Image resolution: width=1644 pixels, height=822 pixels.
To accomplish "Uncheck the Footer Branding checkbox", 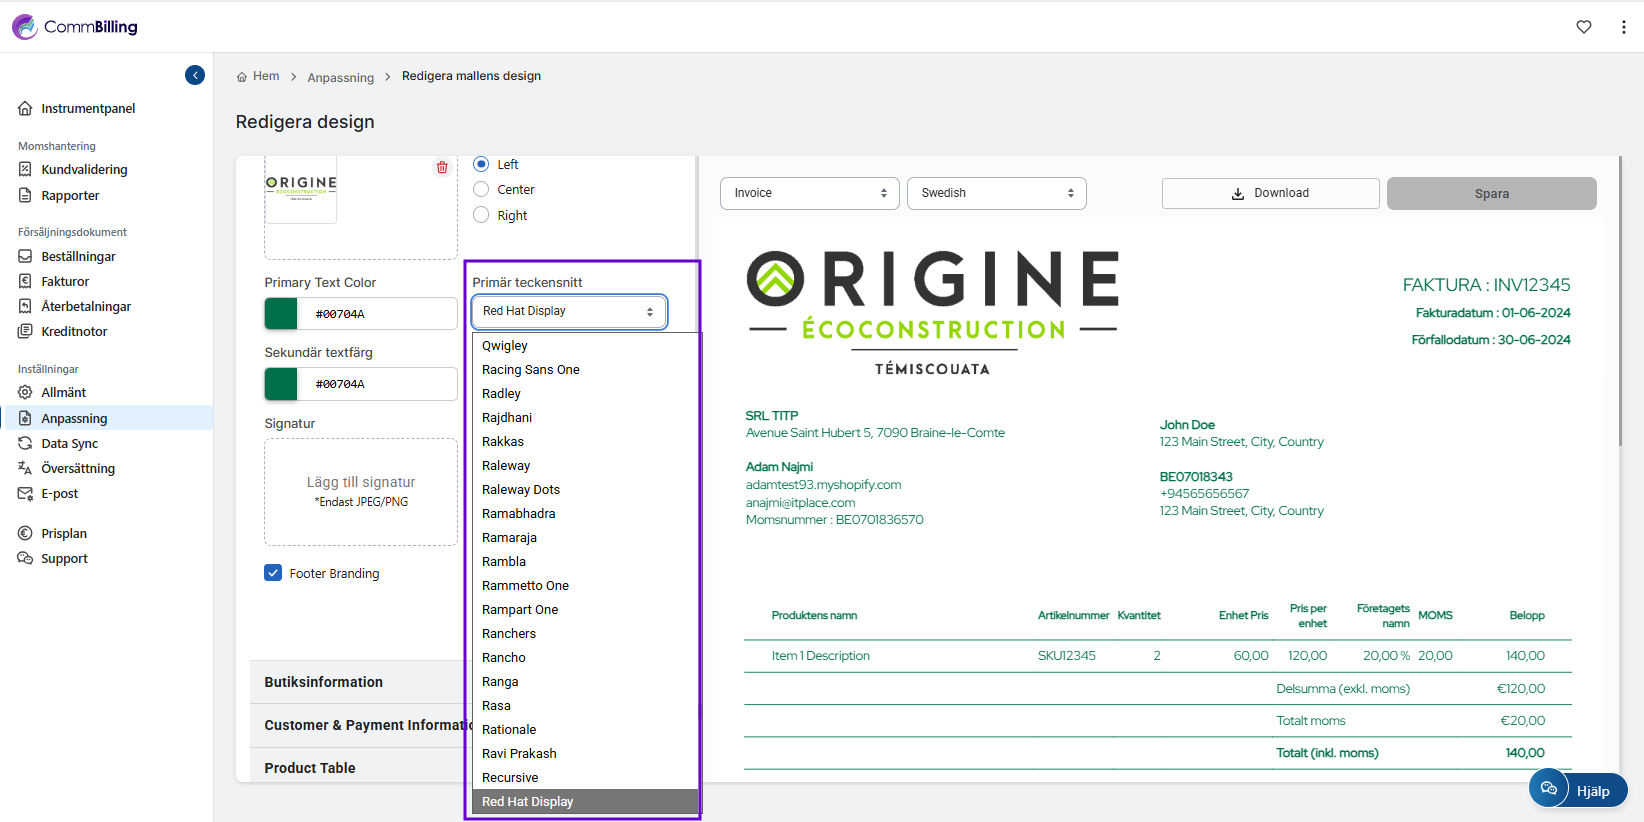I will (273, 573).
